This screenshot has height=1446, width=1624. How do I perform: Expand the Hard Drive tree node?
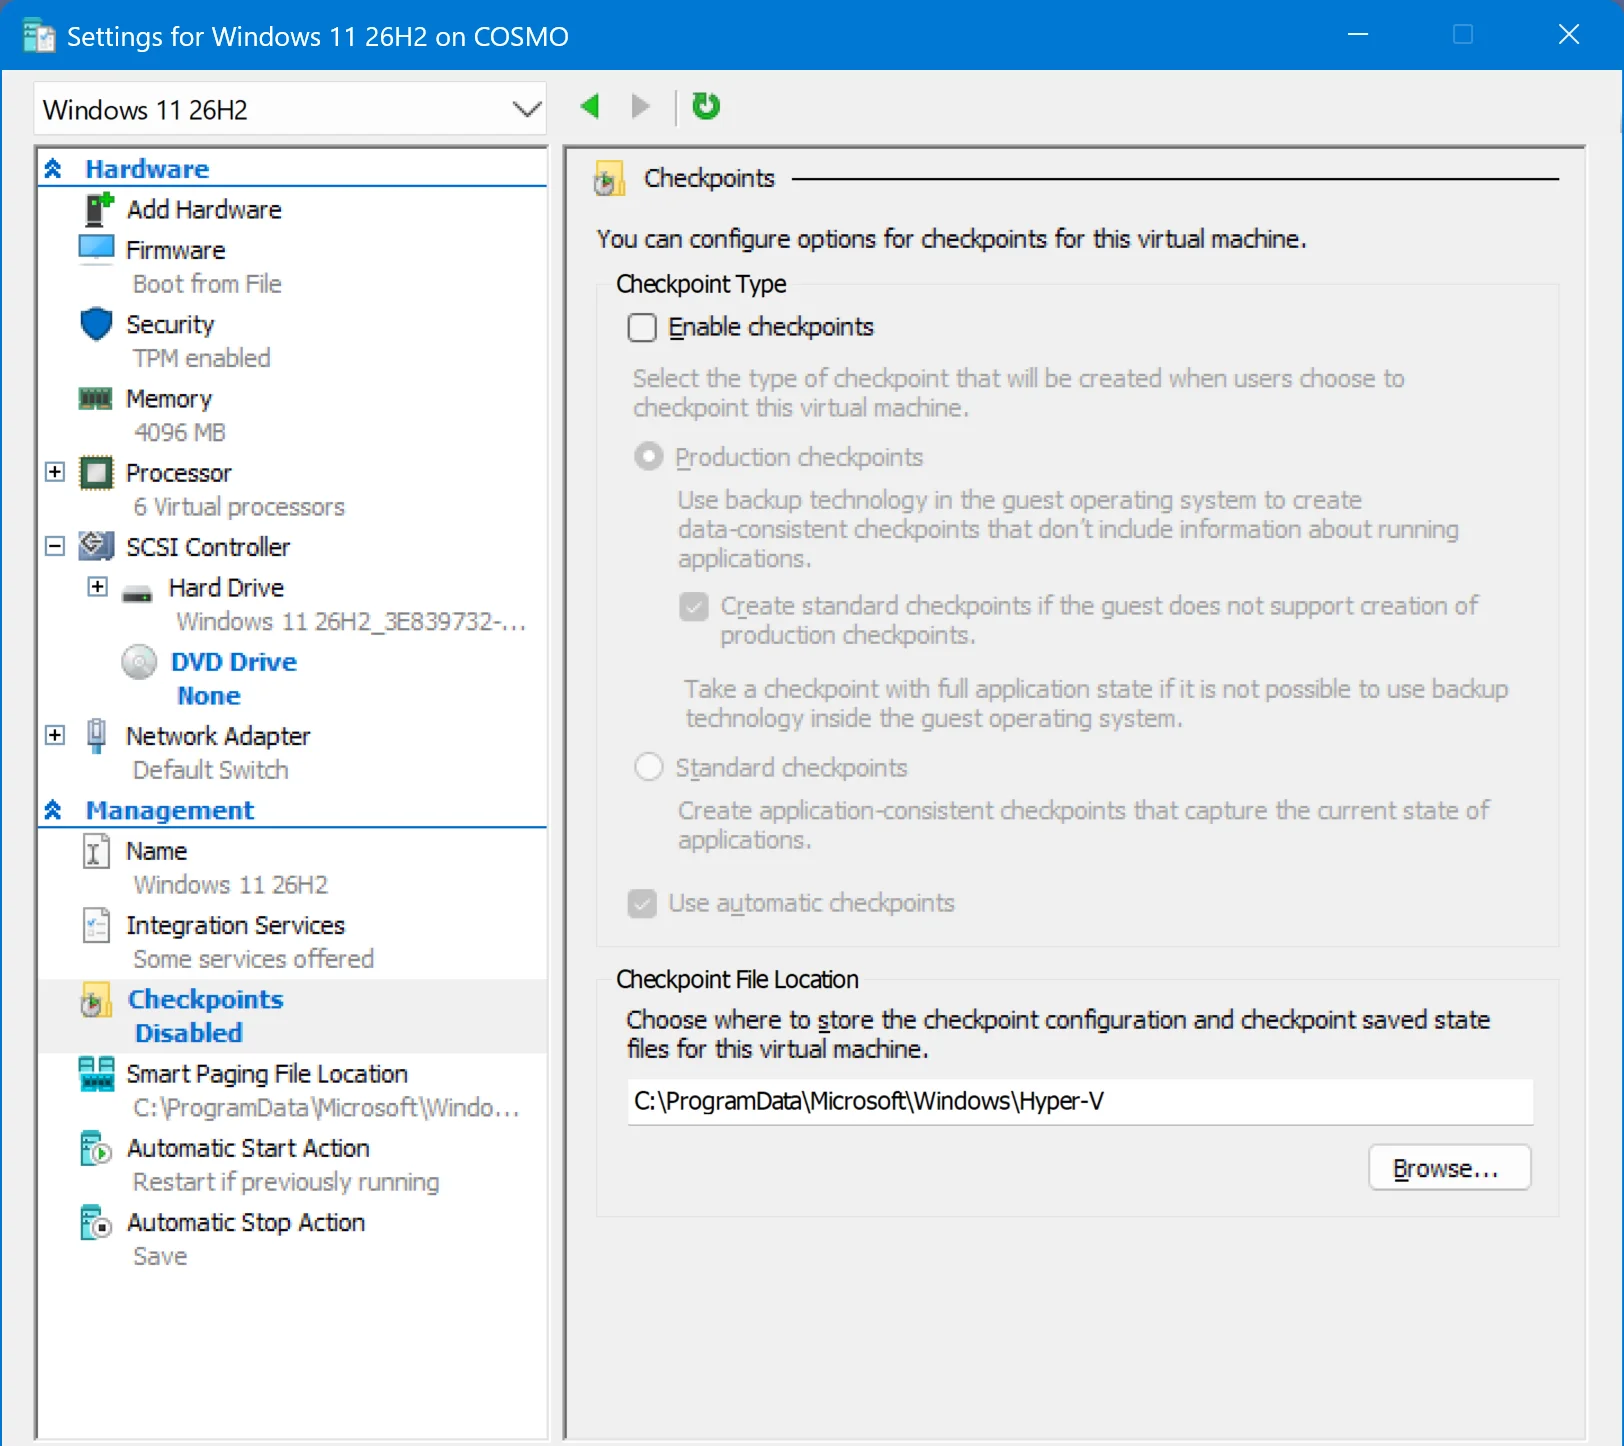point(97,587)
